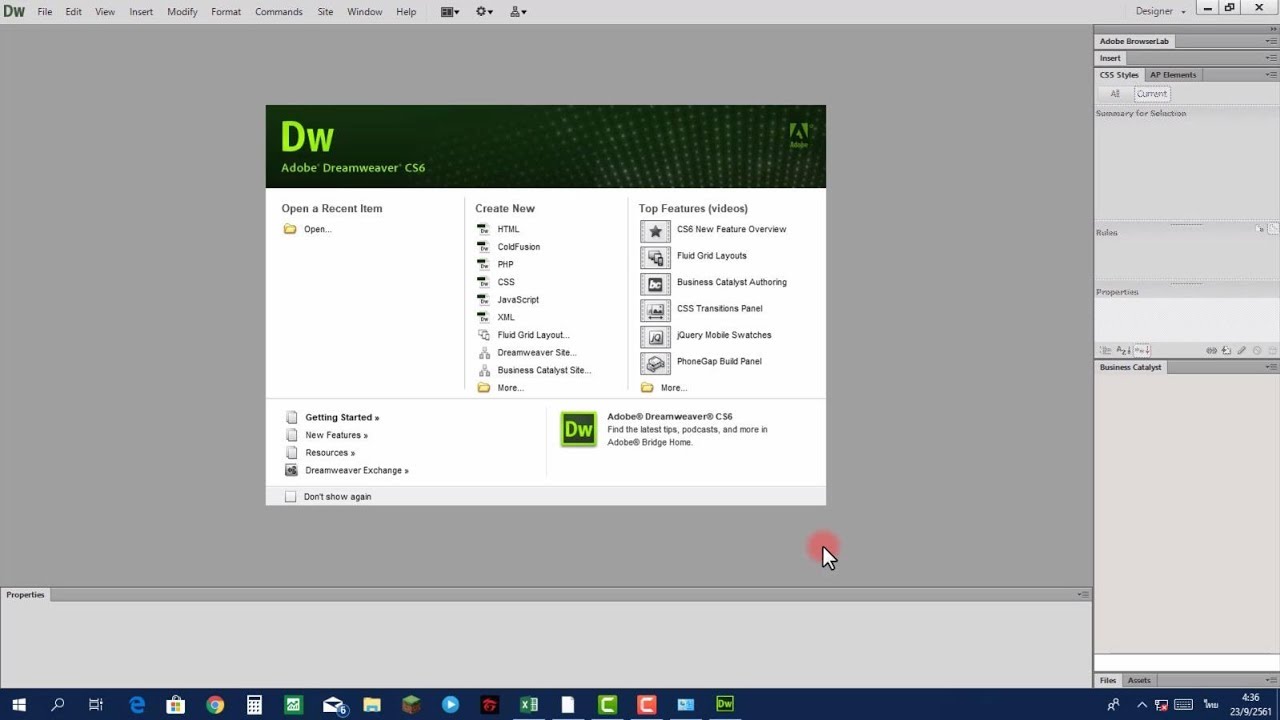The width and height of the screenshot is (1280, 720).
Task: Open the Insert panel options menu
Action: pos(1271,58)
